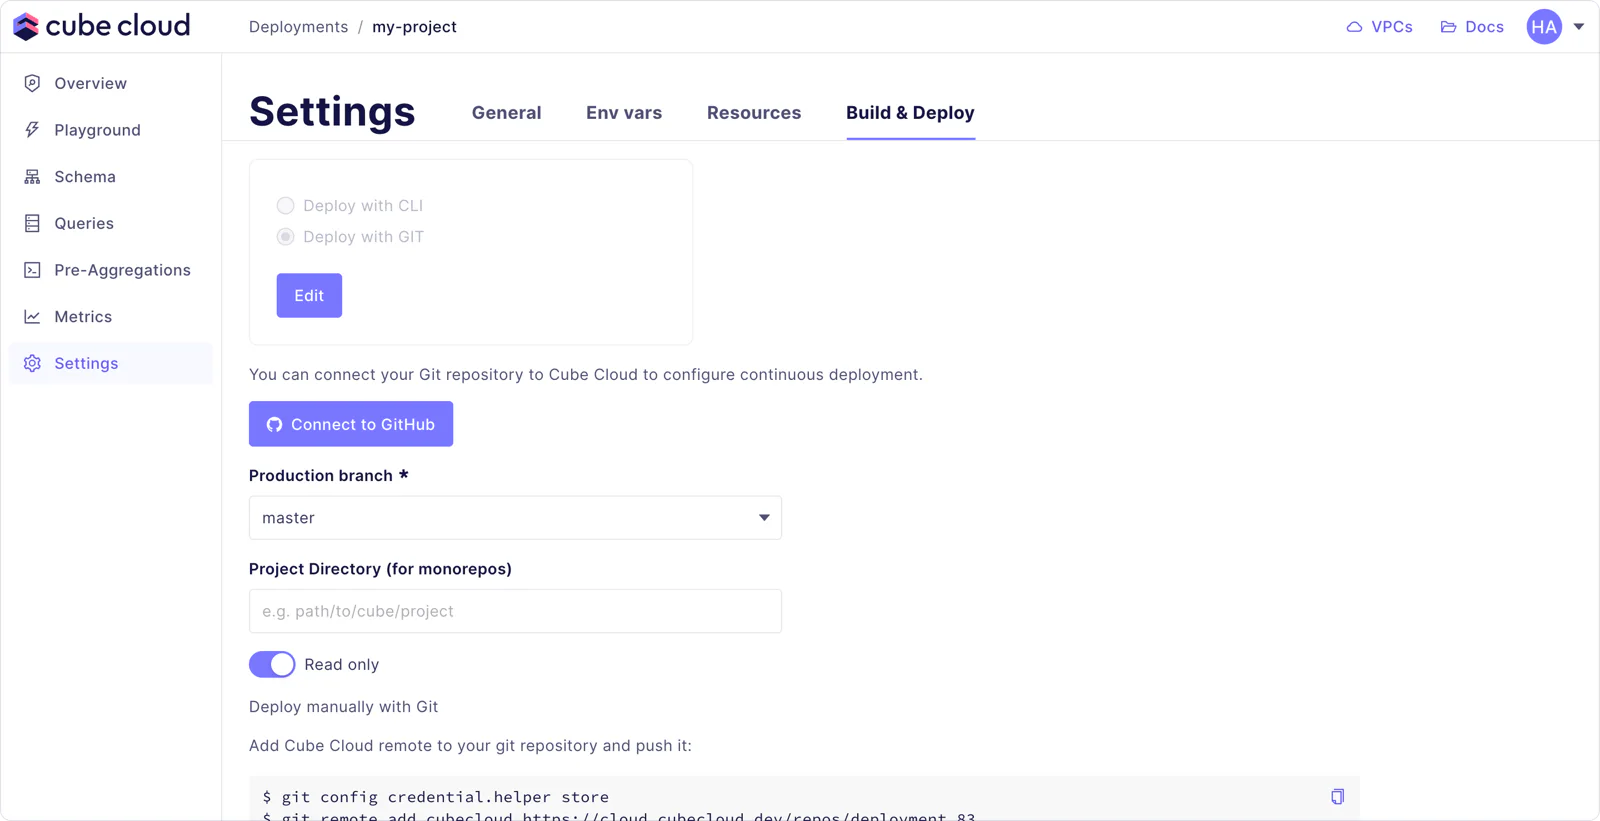Screen dimensions: 1600x821
Task: Go to Metrics in the sidebar
Action: pyautogui.click(x=111, y=317)
